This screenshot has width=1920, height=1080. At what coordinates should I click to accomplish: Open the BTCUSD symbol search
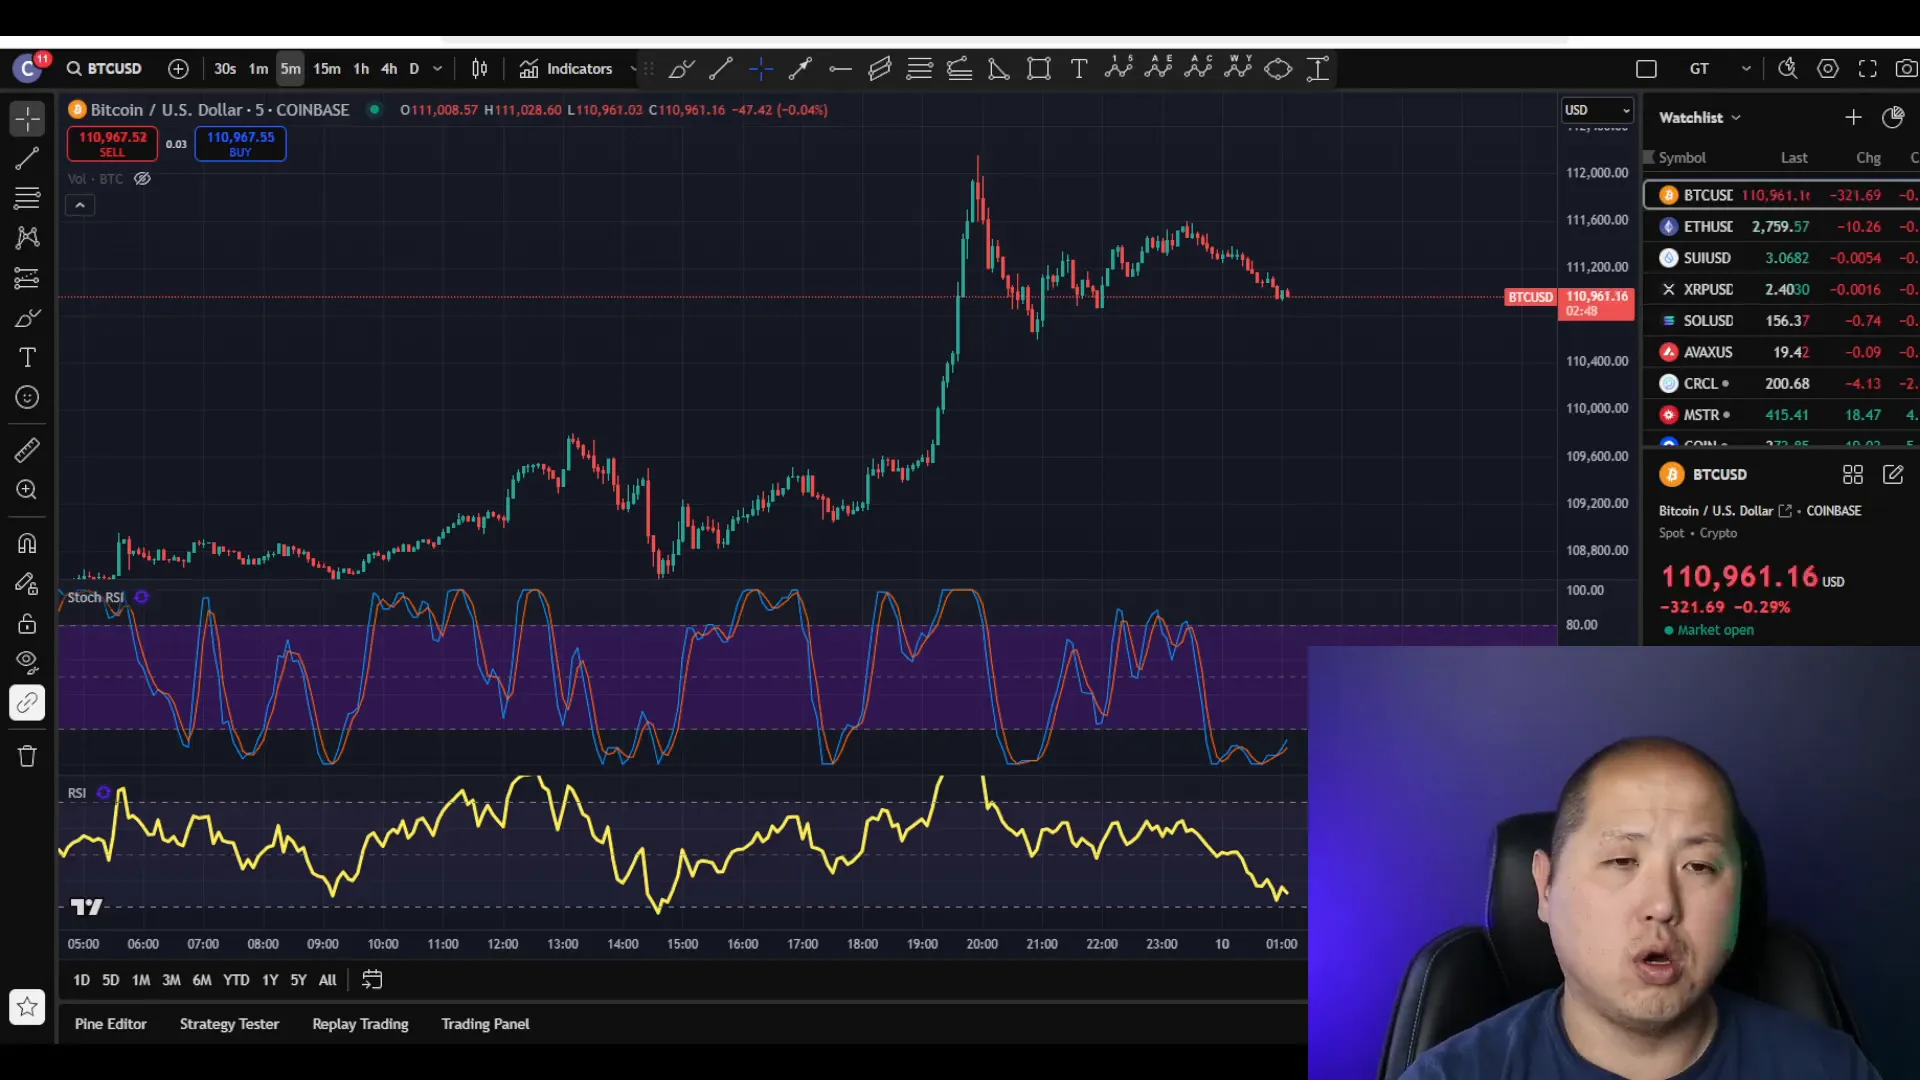coord(104,68)
